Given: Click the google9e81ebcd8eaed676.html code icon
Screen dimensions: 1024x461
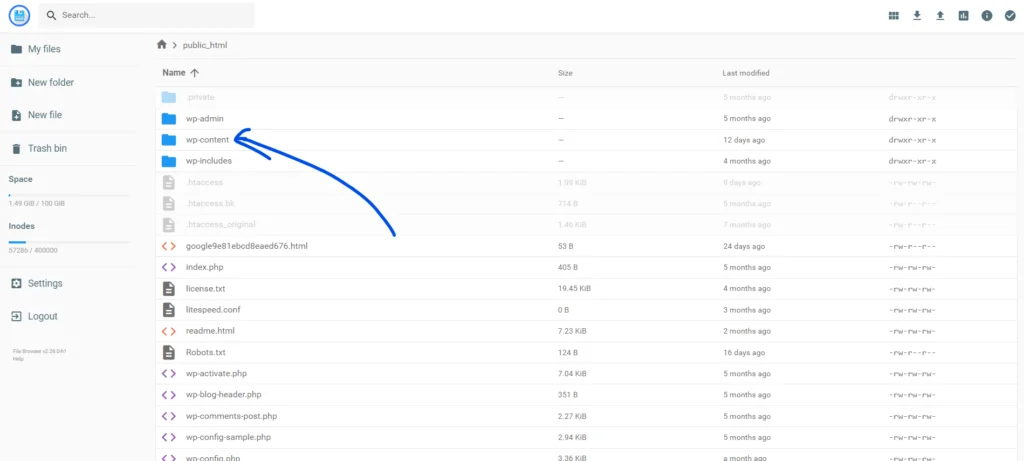Looking at the screenshot, I should (x=168, y=246).
